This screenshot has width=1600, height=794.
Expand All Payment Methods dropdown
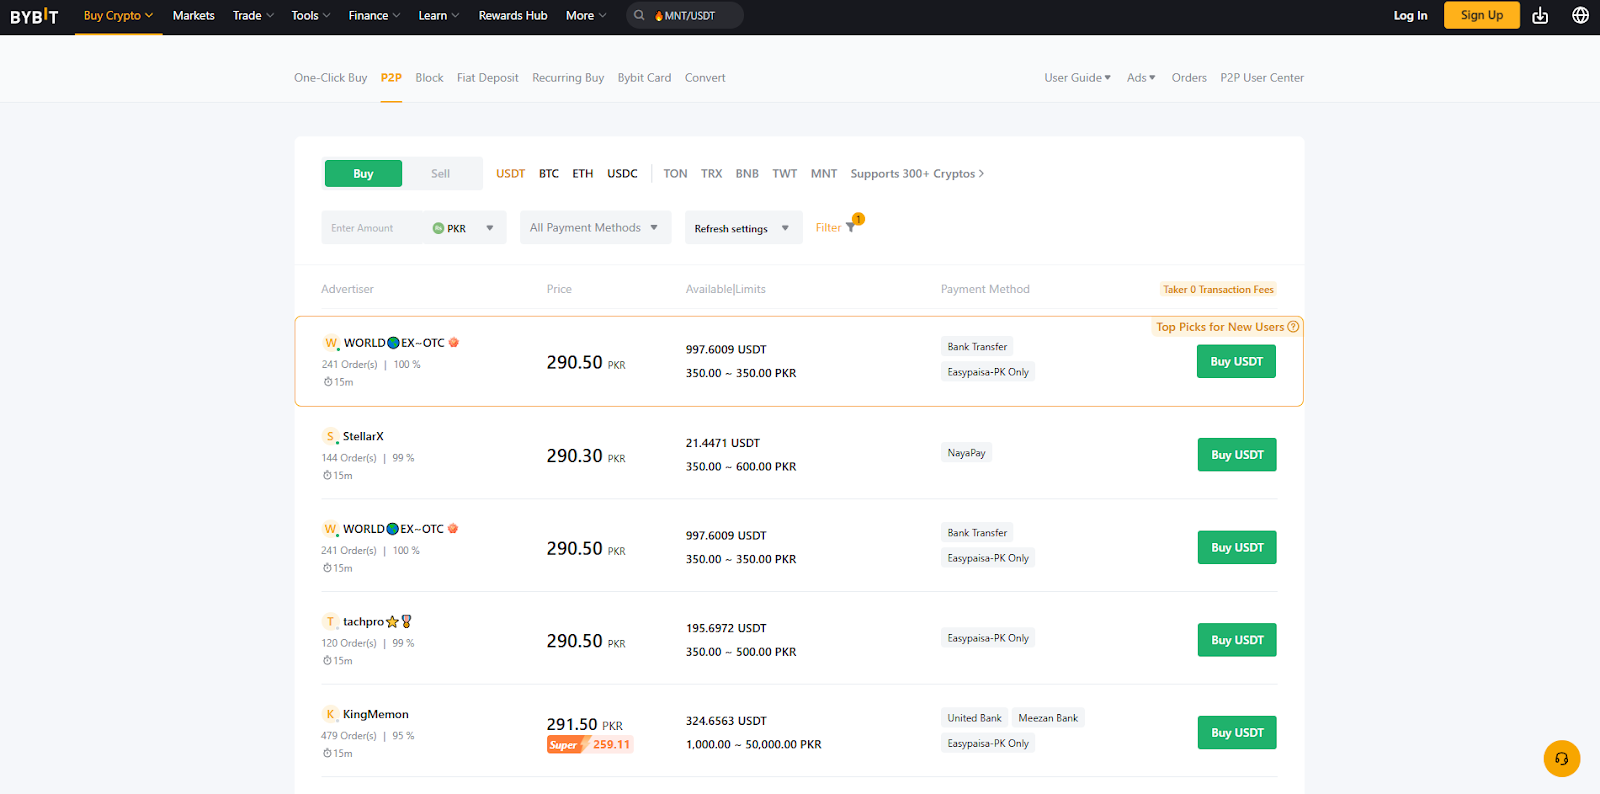(x=594, y=228)
